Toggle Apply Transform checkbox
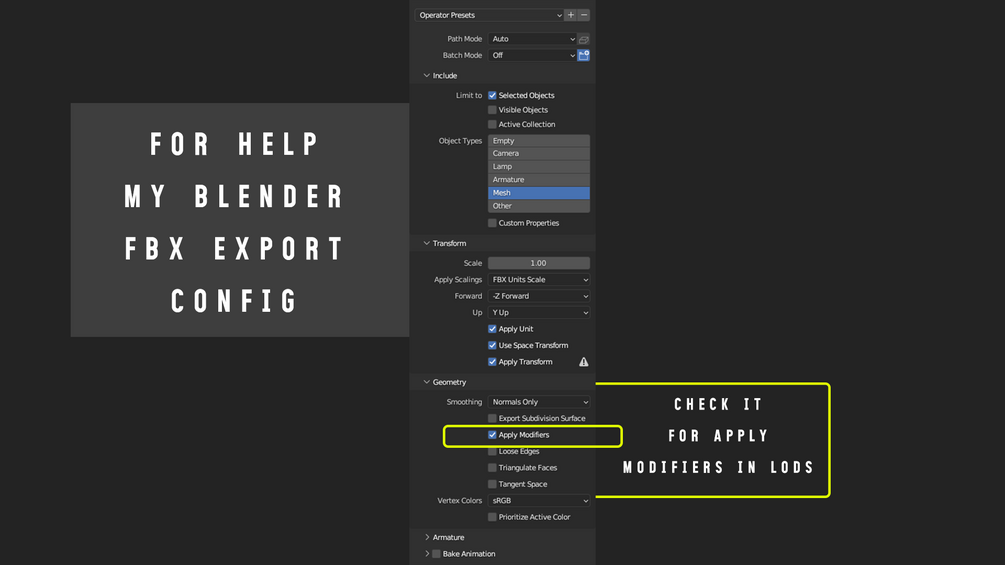1005x565 pixels. (492, 362)
